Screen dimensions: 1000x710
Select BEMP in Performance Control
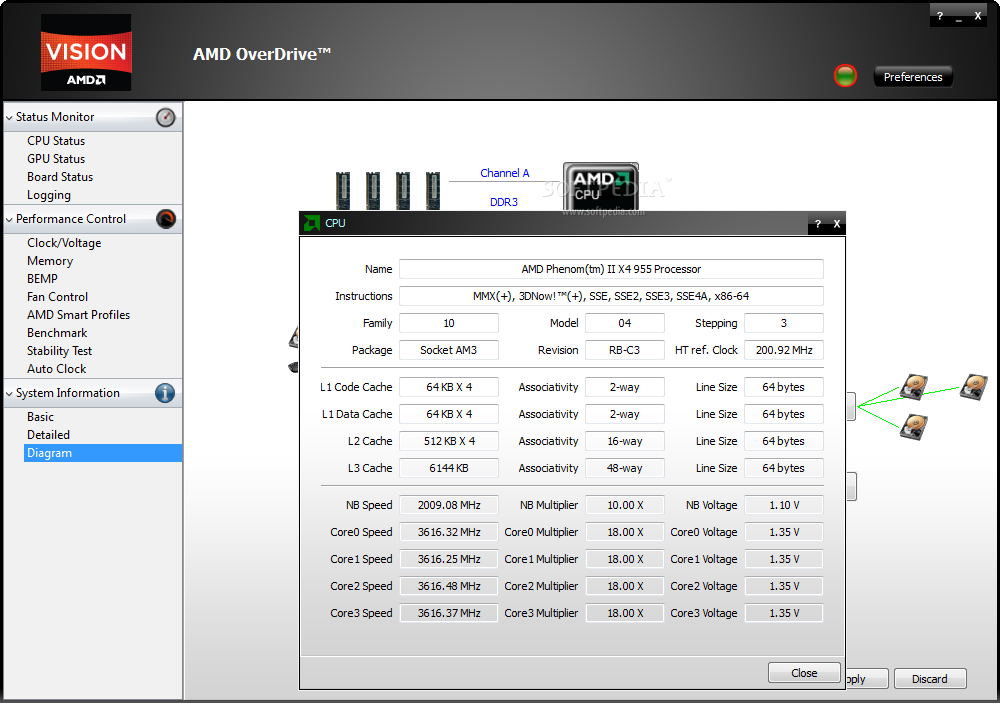43,279
